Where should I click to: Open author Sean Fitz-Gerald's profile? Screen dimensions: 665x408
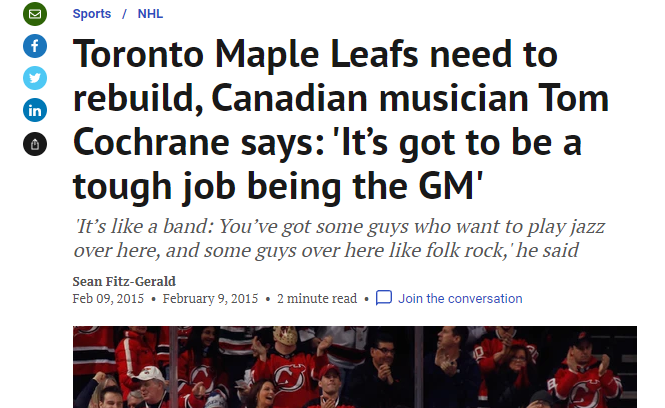click(121, 281)
